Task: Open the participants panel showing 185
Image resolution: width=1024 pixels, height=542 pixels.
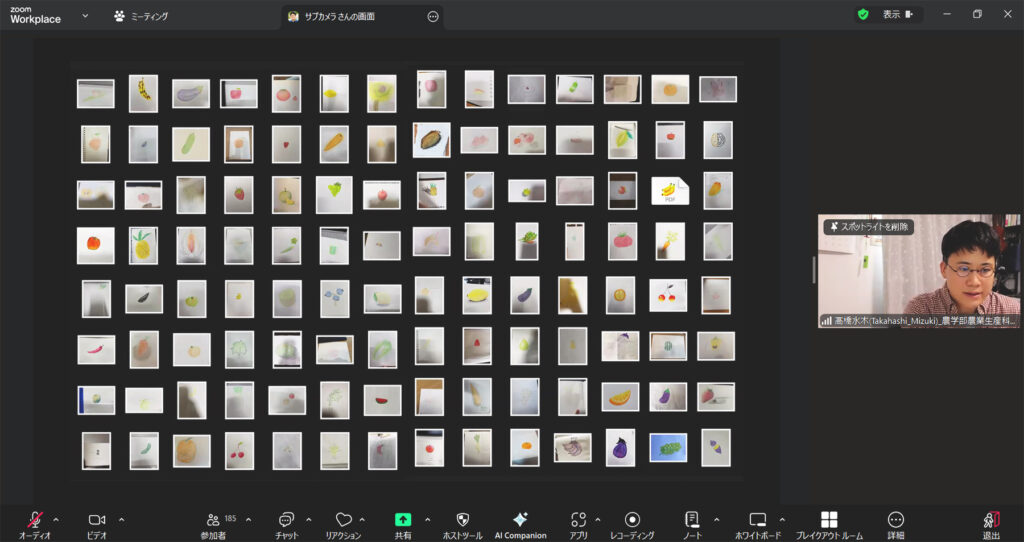Action: pyautogui.click(x=213, y=520)
